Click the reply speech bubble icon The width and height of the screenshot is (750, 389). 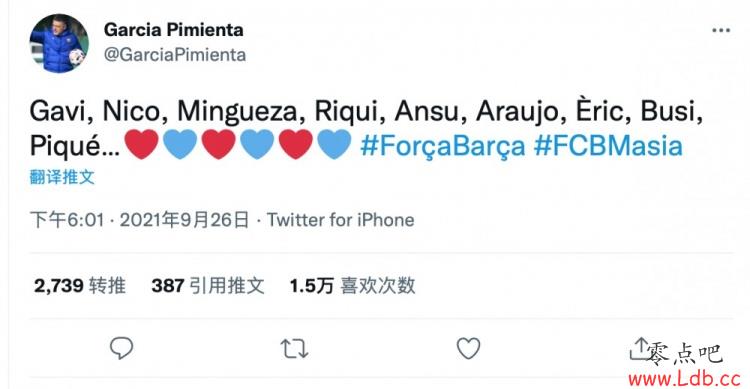[x=121, y=348]
